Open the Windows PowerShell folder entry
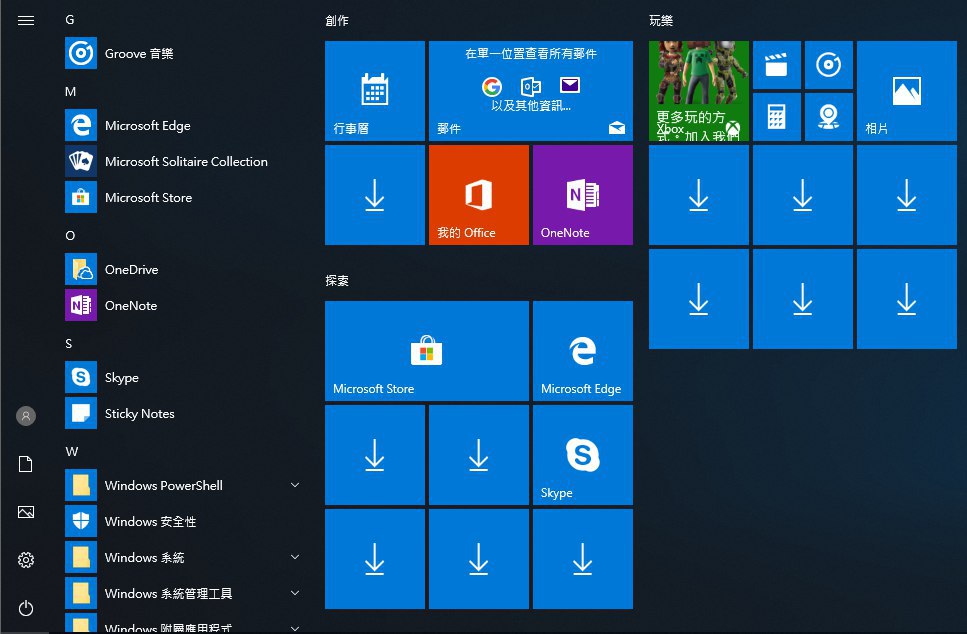 (x=185, y=485)
